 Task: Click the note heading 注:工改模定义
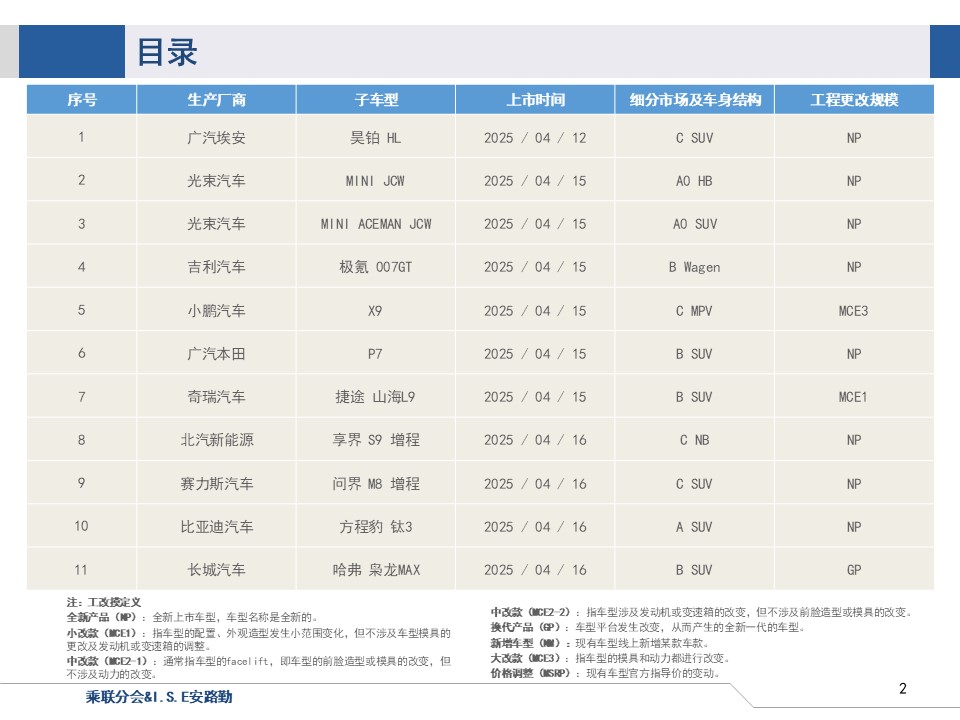point(103,602)
